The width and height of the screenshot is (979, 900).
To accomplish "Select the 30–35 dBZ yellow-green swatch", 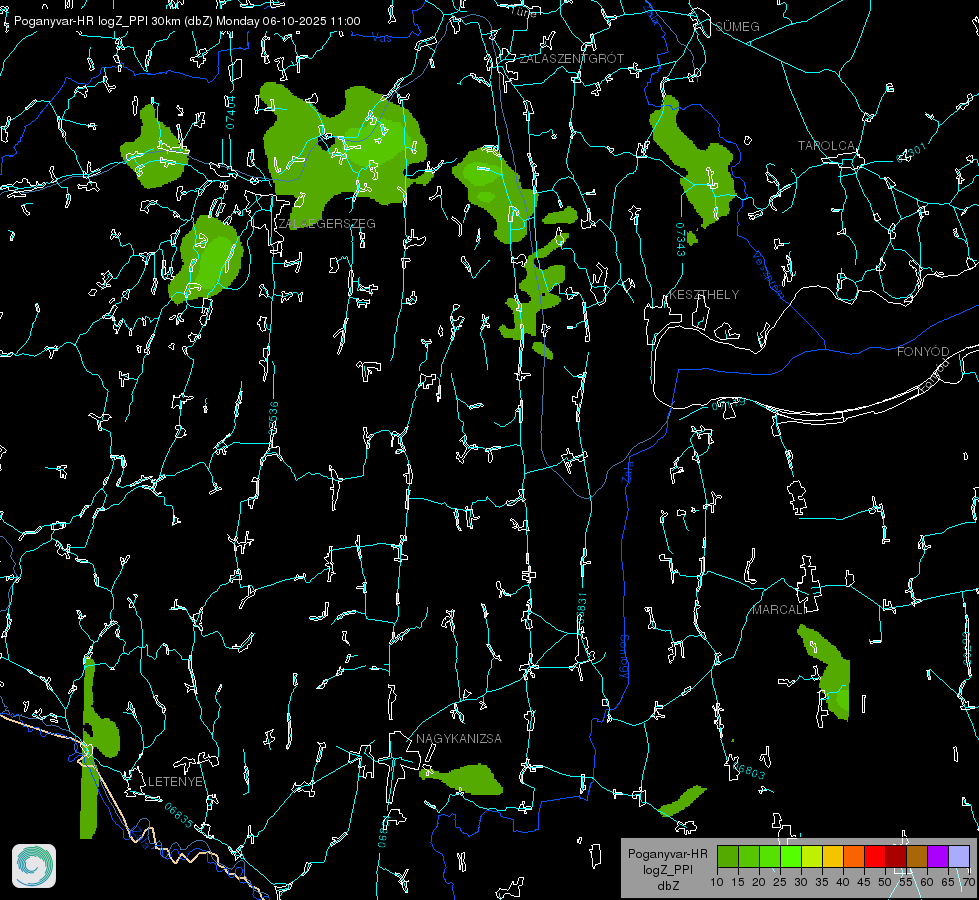I will click(812, 856).
